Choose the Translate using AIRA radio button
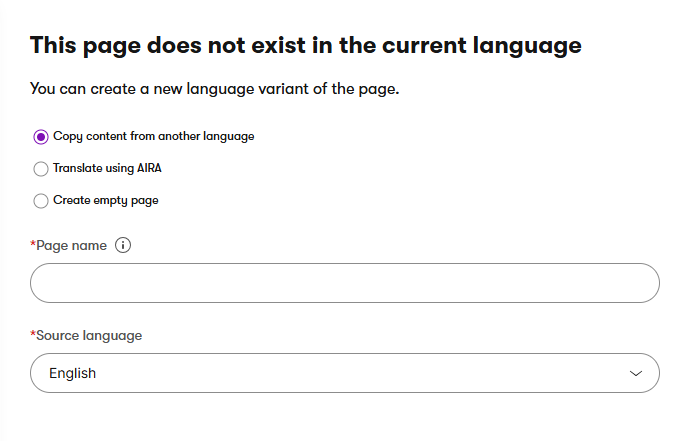This screenshot has width=693, height=441. 41,169
